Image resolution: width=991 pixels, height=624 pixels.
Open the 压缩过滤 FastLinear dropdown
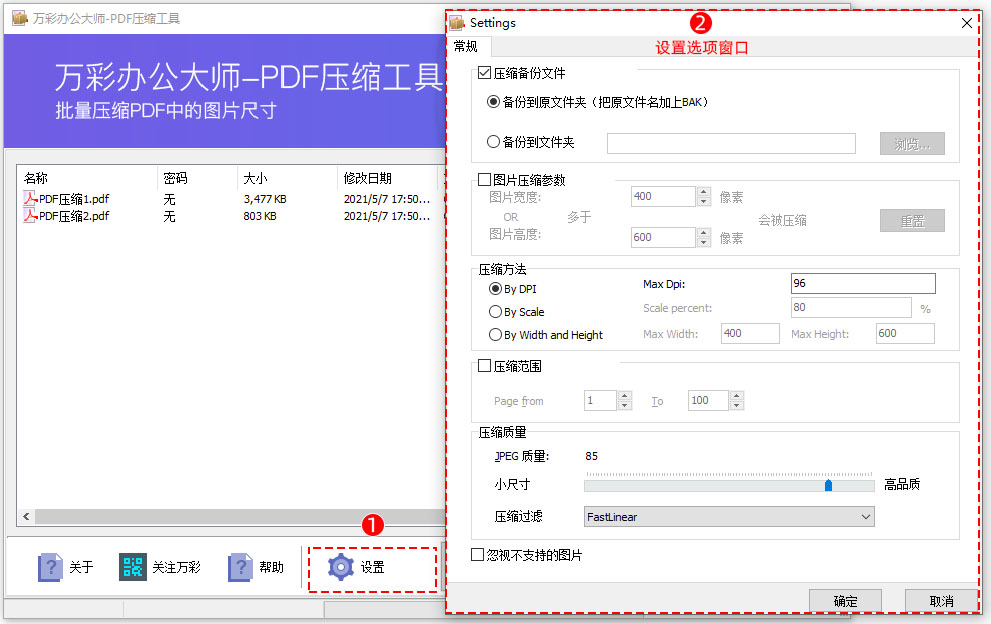(x=729, y=517)
